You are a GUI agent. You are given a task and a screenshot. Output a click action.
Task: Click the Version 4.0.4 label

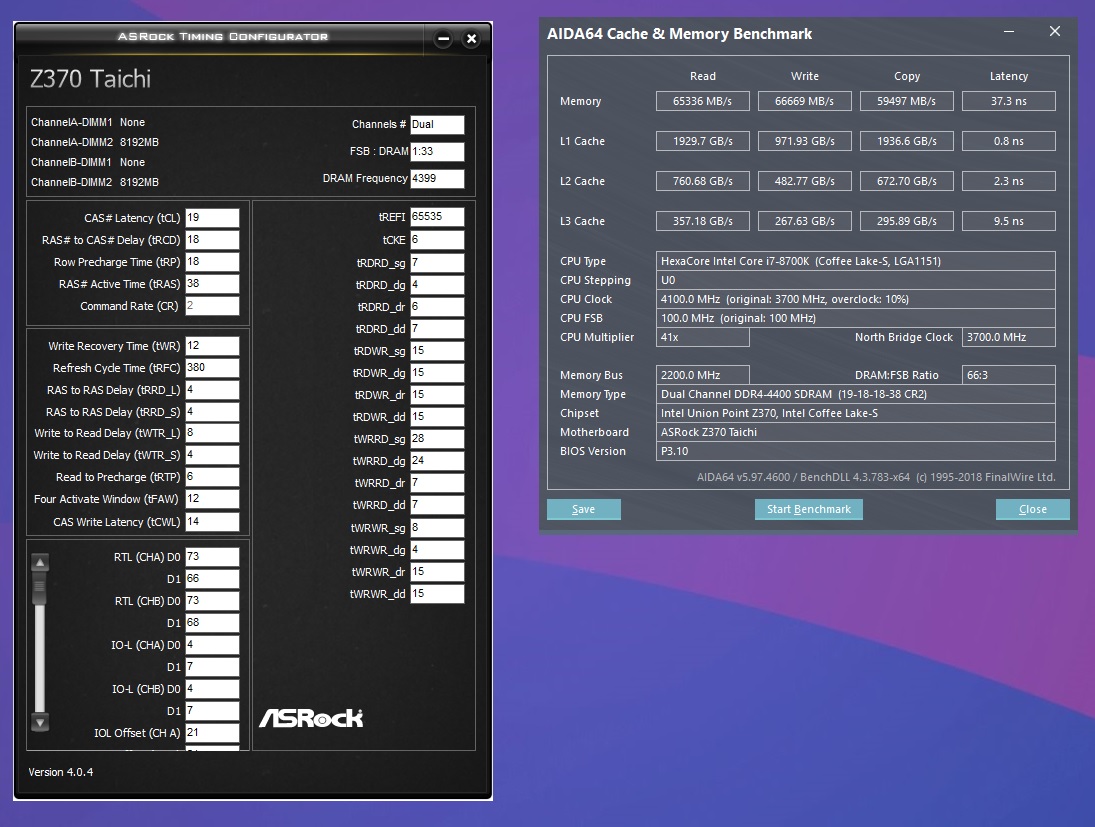click(x=61, y=772)
